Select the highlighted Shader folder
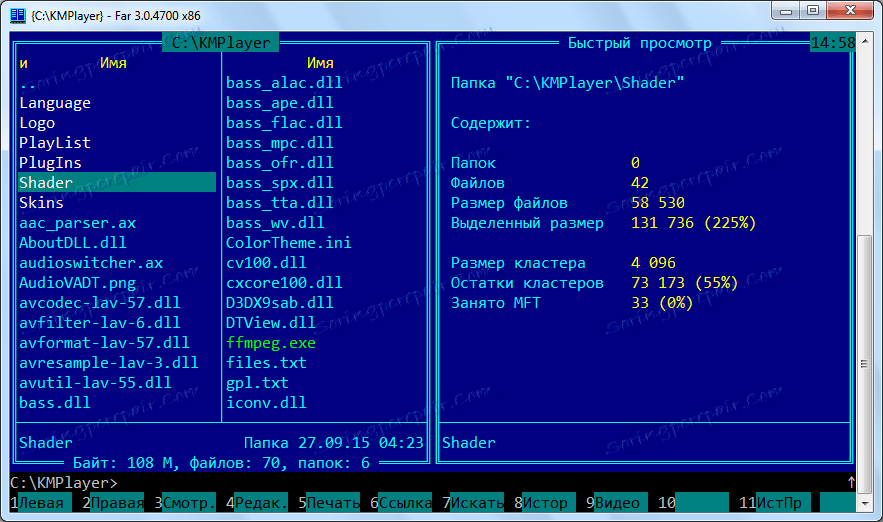Viewport: 883px width, 522px height. pos(117,182)
